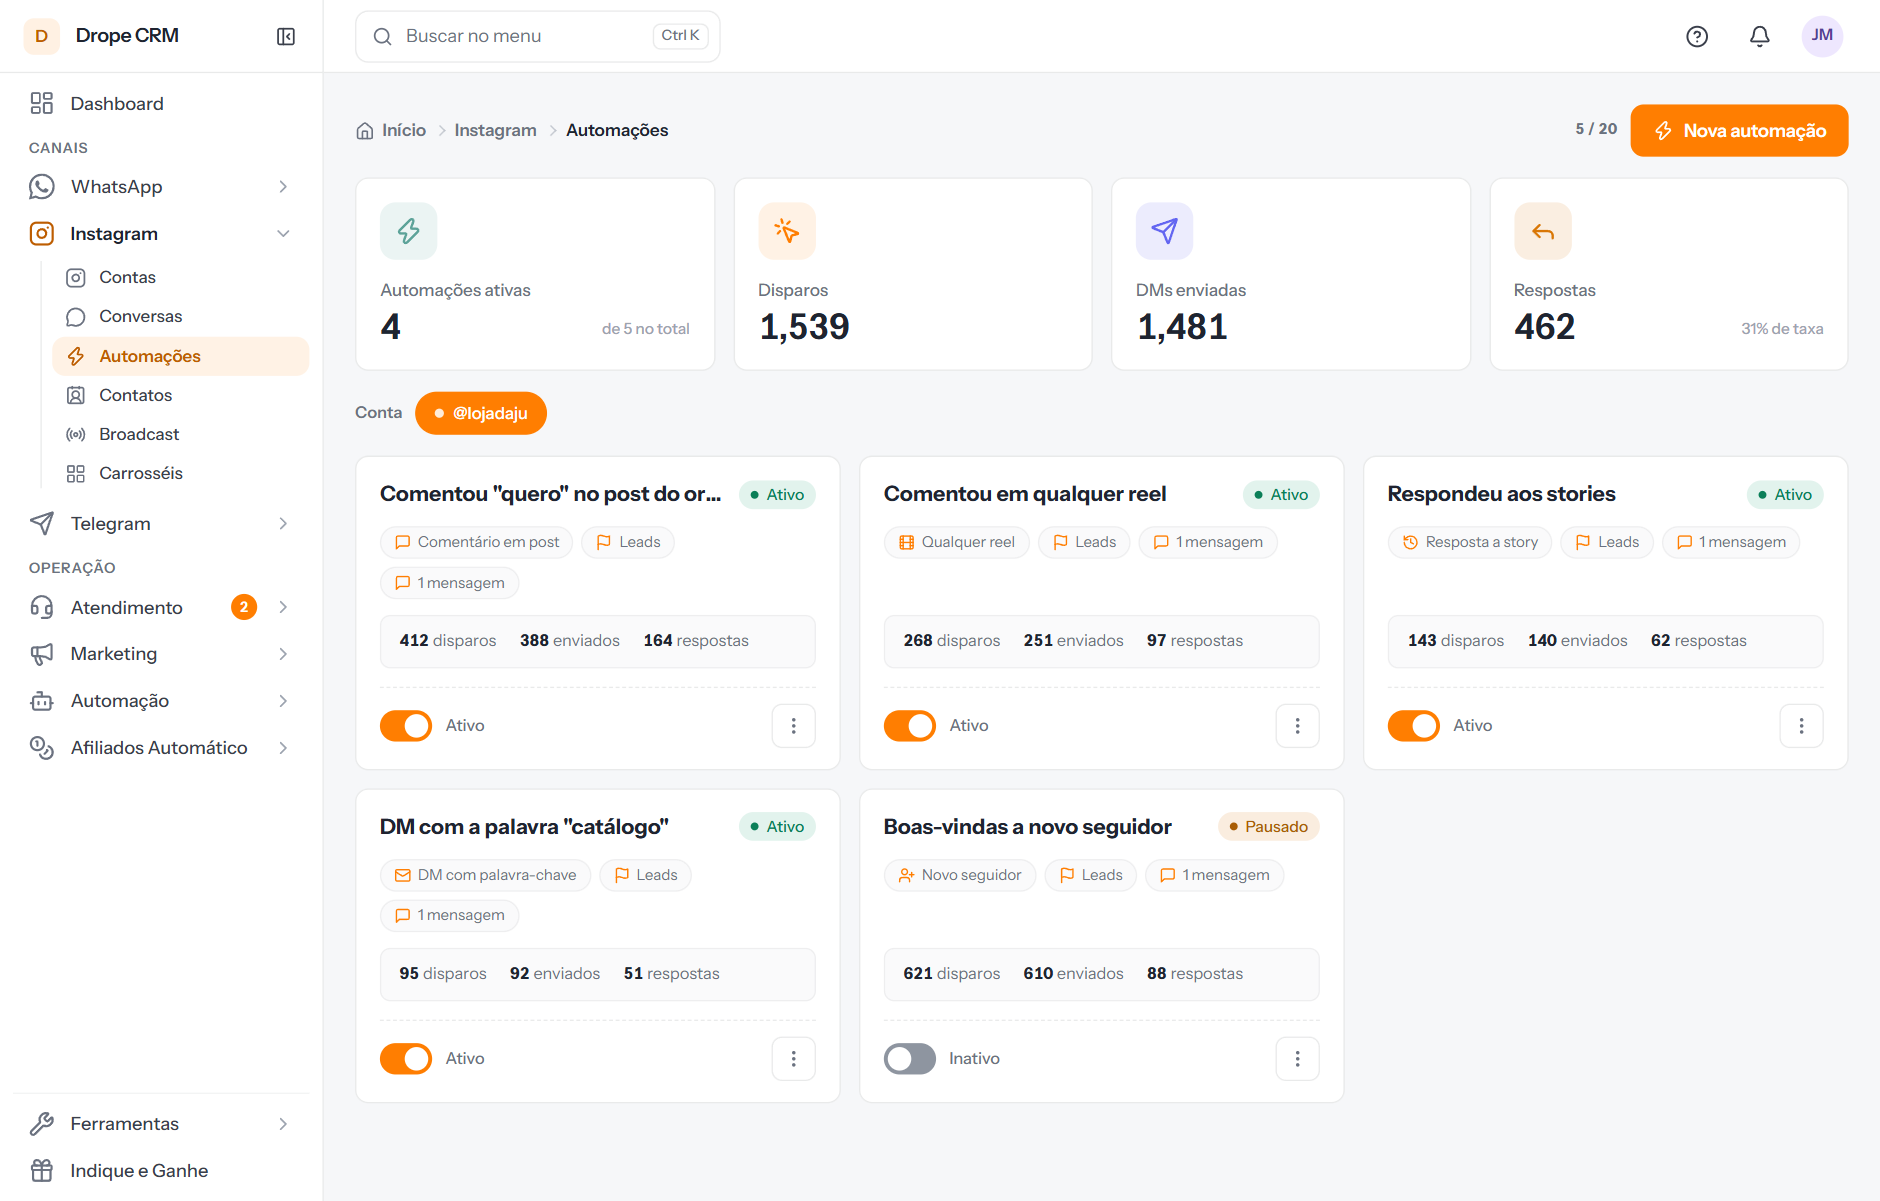
Task: Turn off Respondeu aos stories toggle
Action: [1414, 726]
